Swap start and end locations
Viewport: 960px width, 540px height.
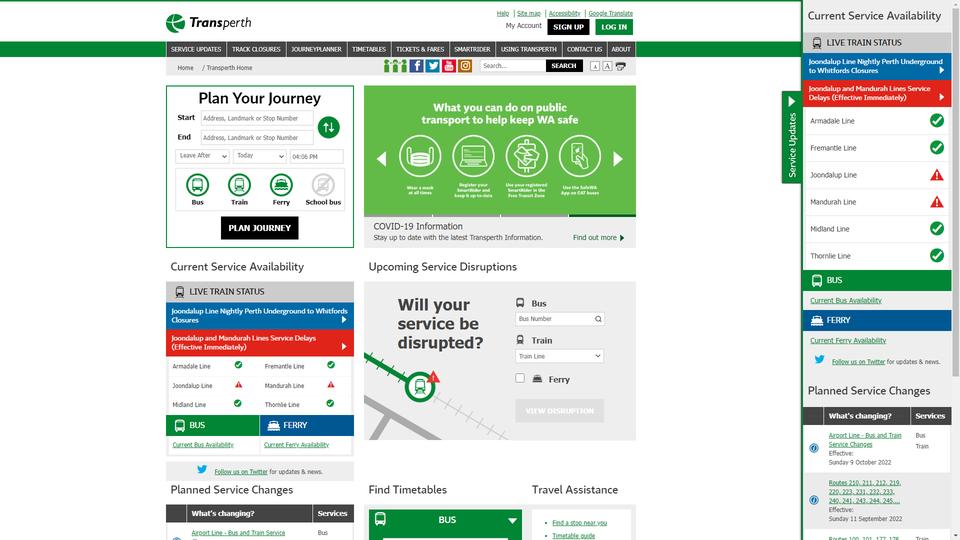coord(329,127)
